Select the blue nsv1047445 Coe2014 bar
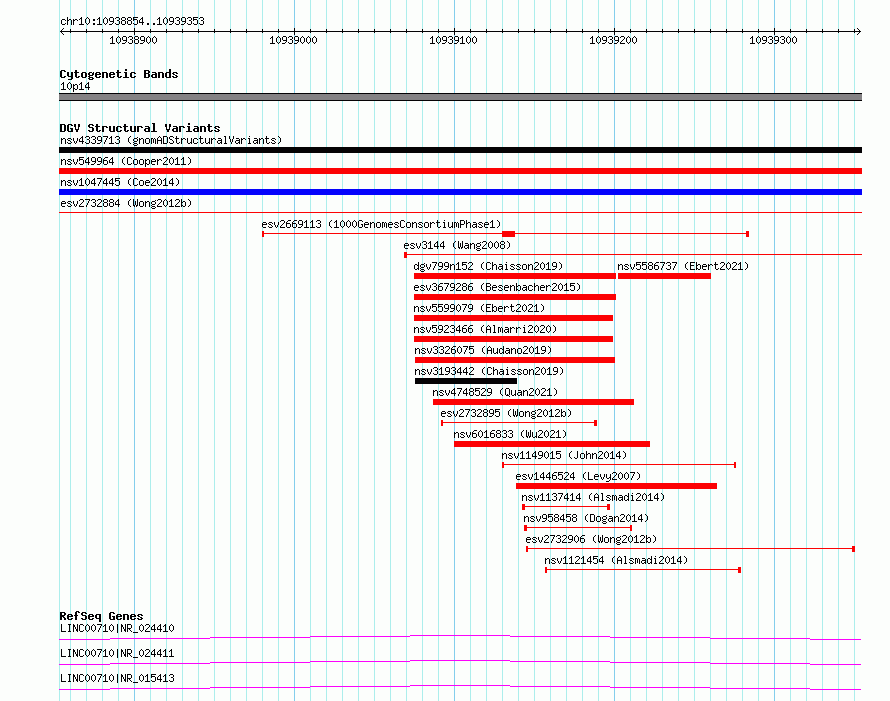890x701 pixels. tap(460, 192)
